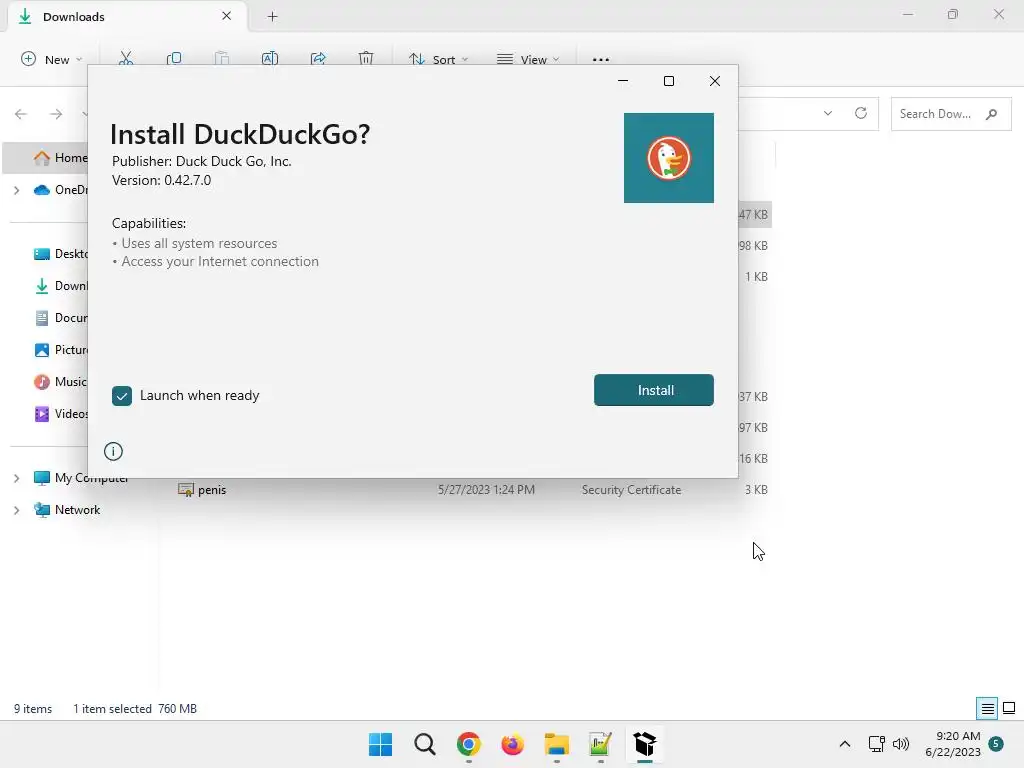1024x768 pixels.
Task: Open network icon in system tray
Action: [x=876, y=744]
